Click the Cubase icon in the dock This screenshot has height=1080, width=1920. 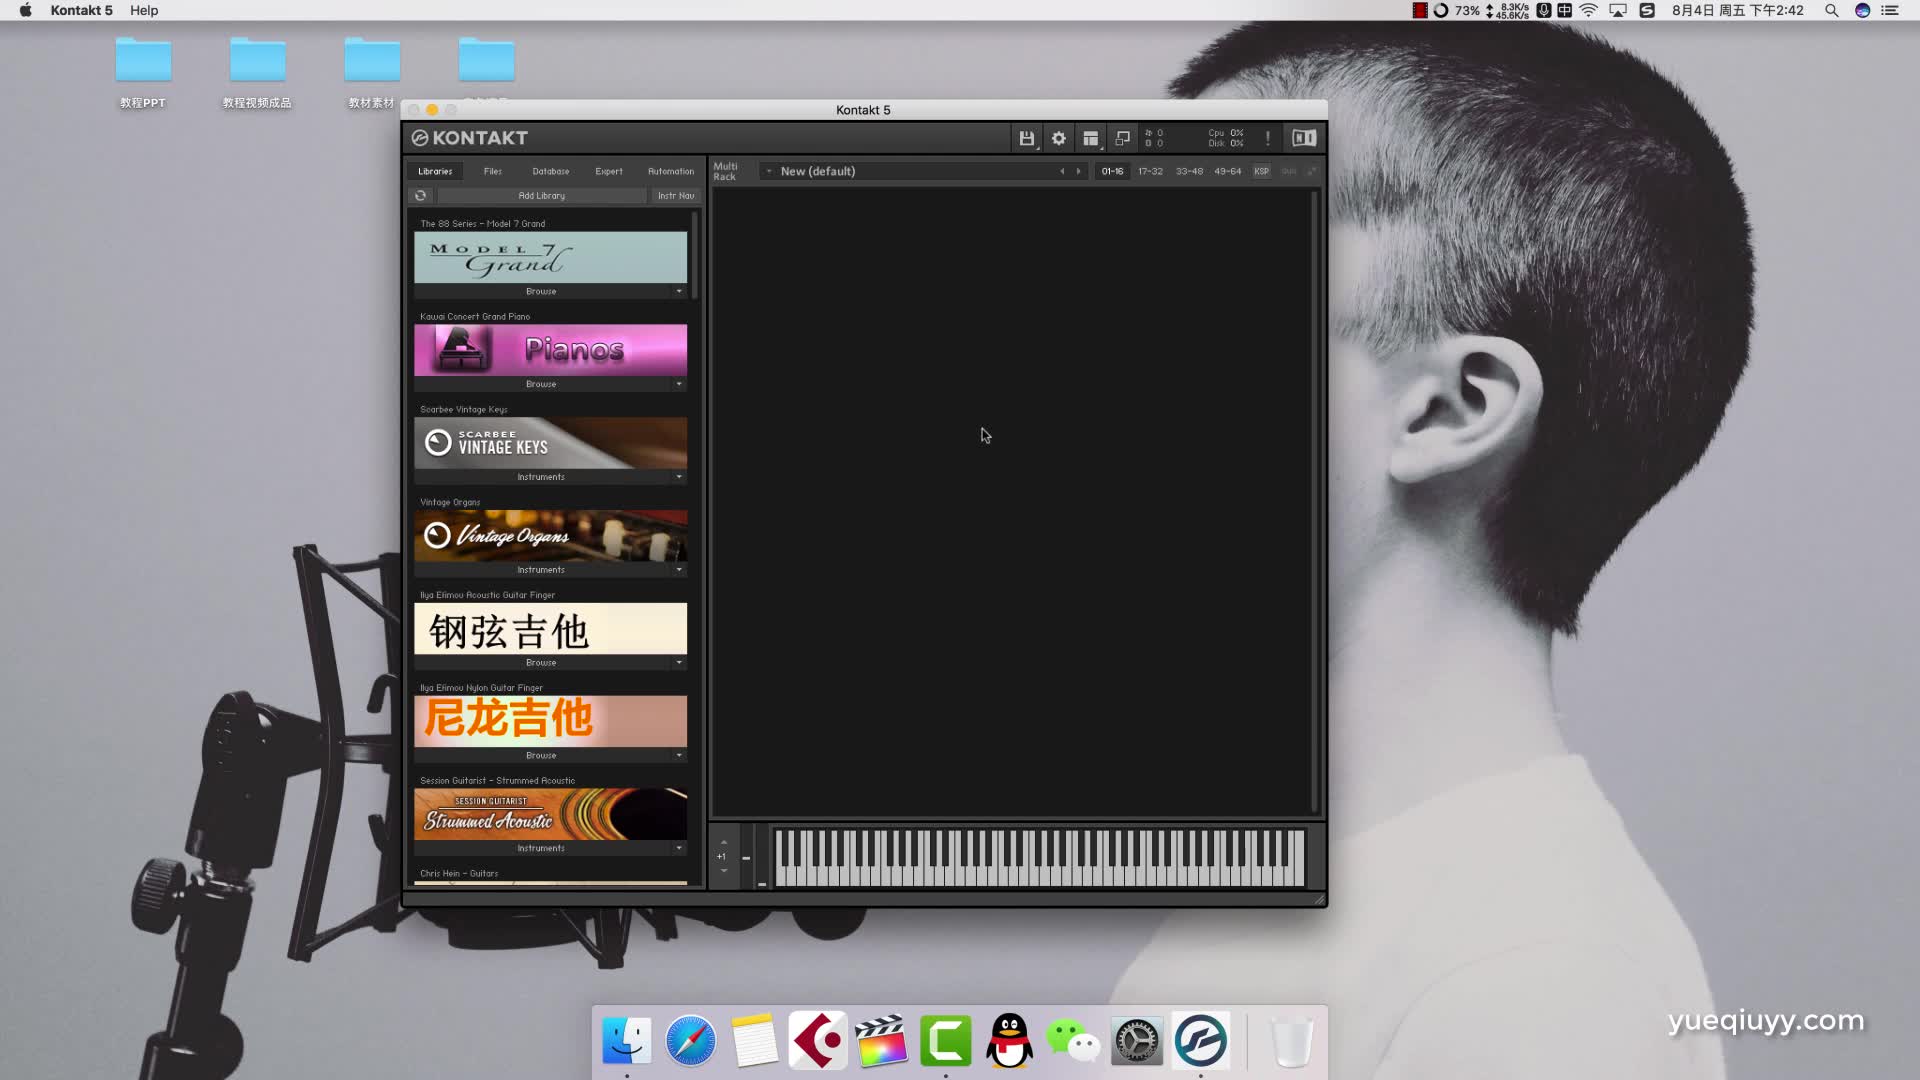point(817,1041)
